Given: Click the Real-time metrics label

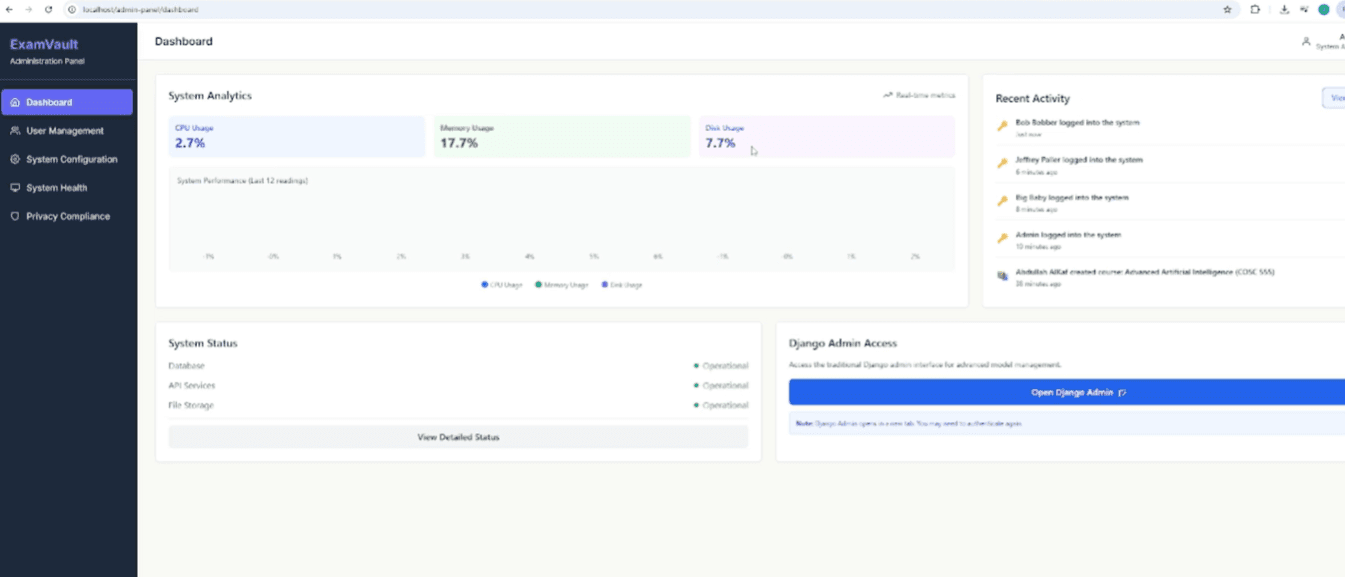Looking at the screenshot, I should point(925,95).
